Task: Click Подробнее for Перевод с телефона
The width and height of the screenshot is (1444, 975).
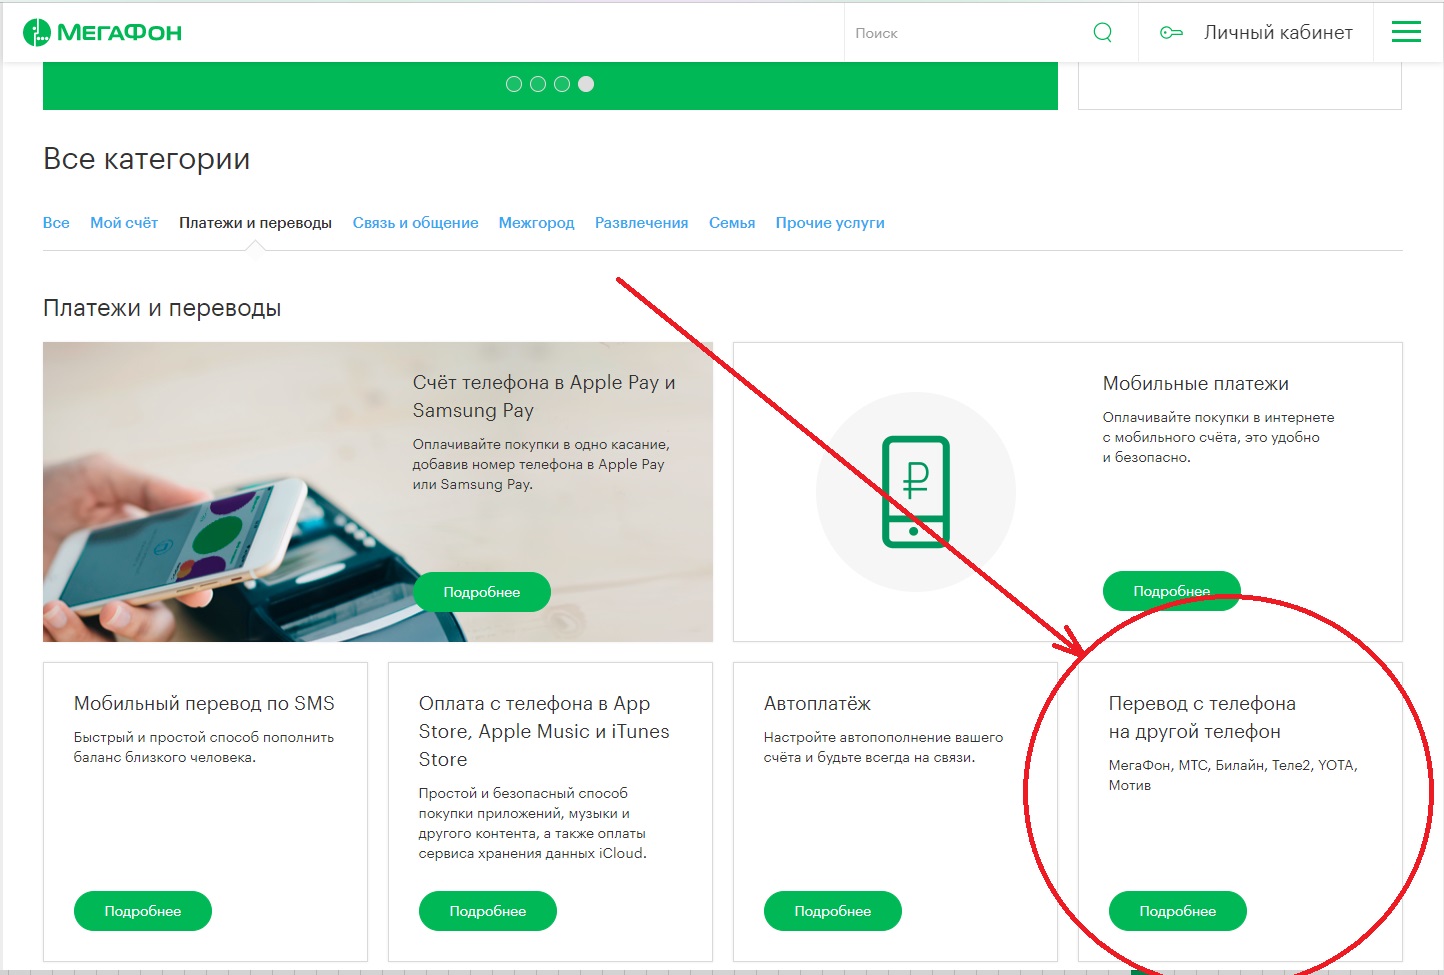Action: 1178,911
